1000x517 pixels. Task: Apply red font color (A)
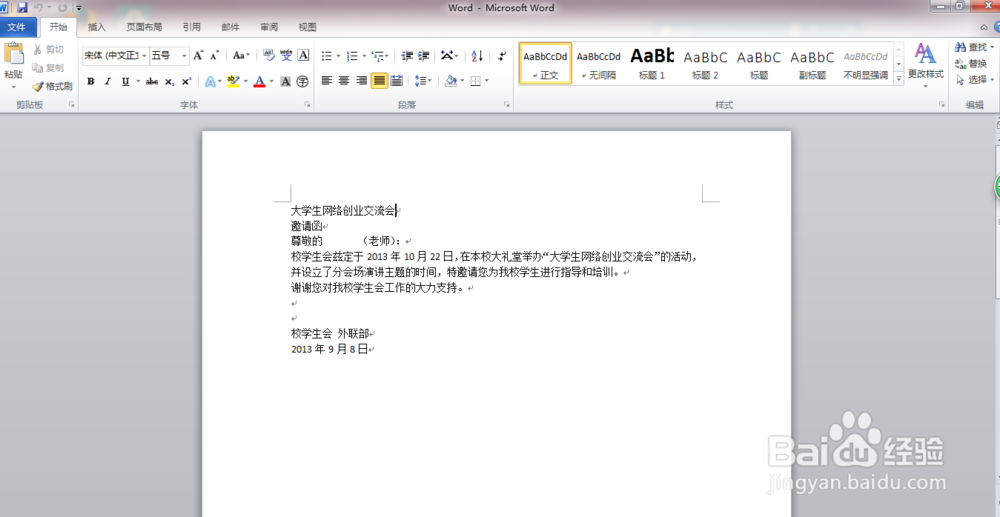(260, 82)
